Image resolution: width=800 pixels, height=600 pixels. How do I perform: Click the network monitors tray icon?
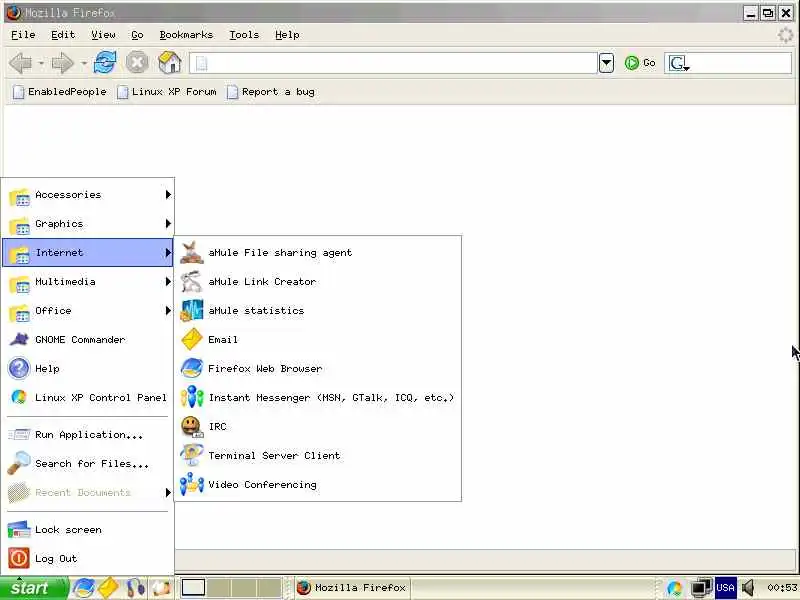(x=702, y=588)
